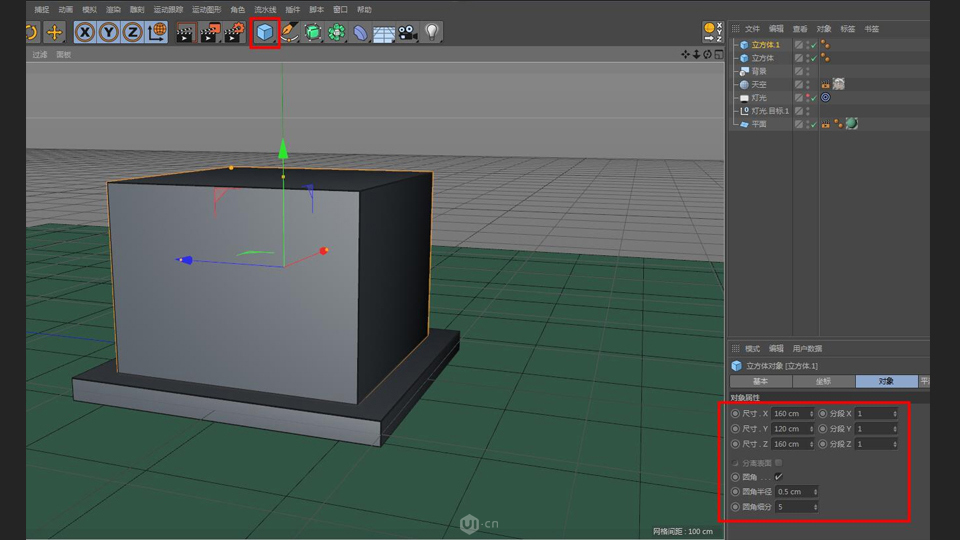Image resolution: width=960 pixels, height=540 pixels.
Task: Toggle the X axis lock
Action: (85, 33)
